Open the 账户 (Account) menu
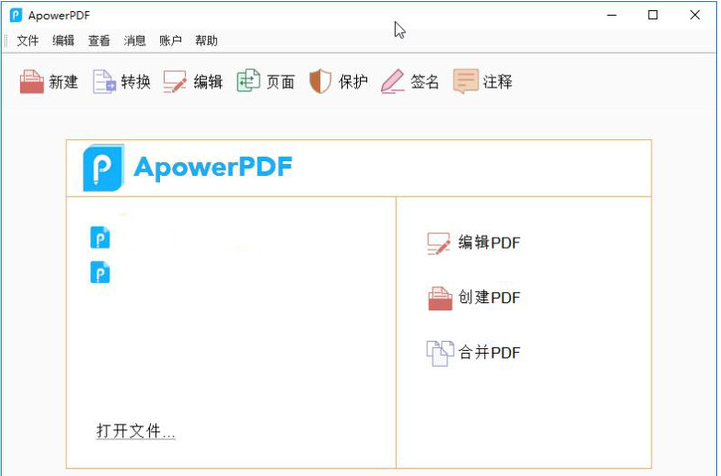721x476 pixels. pos(171,40)
